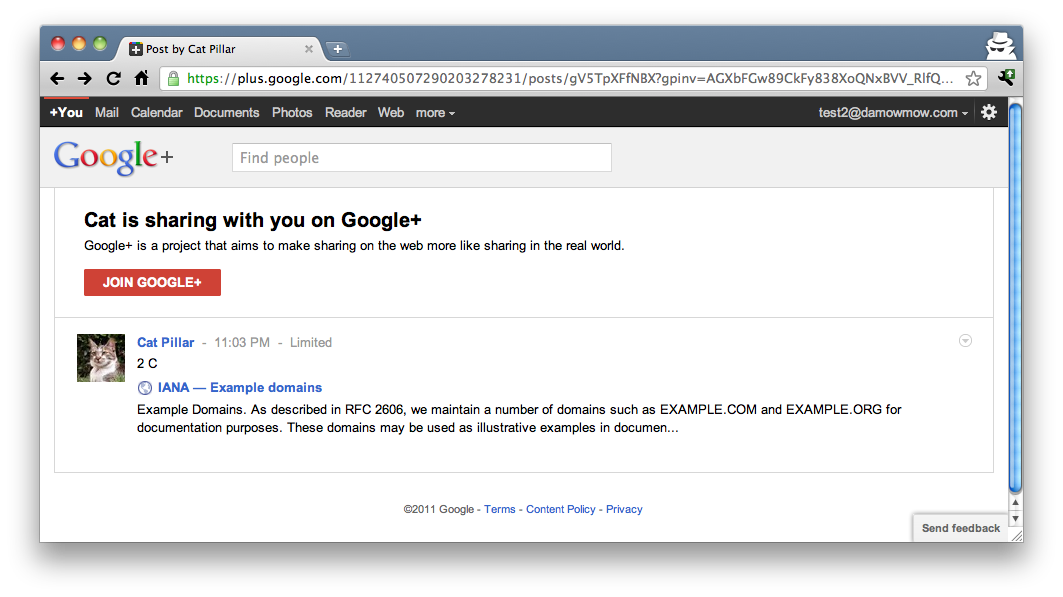This screenshot has height=597, width=1063.
Task: Click the globe icon beside IANA link
Action: (x=145, y=388)
